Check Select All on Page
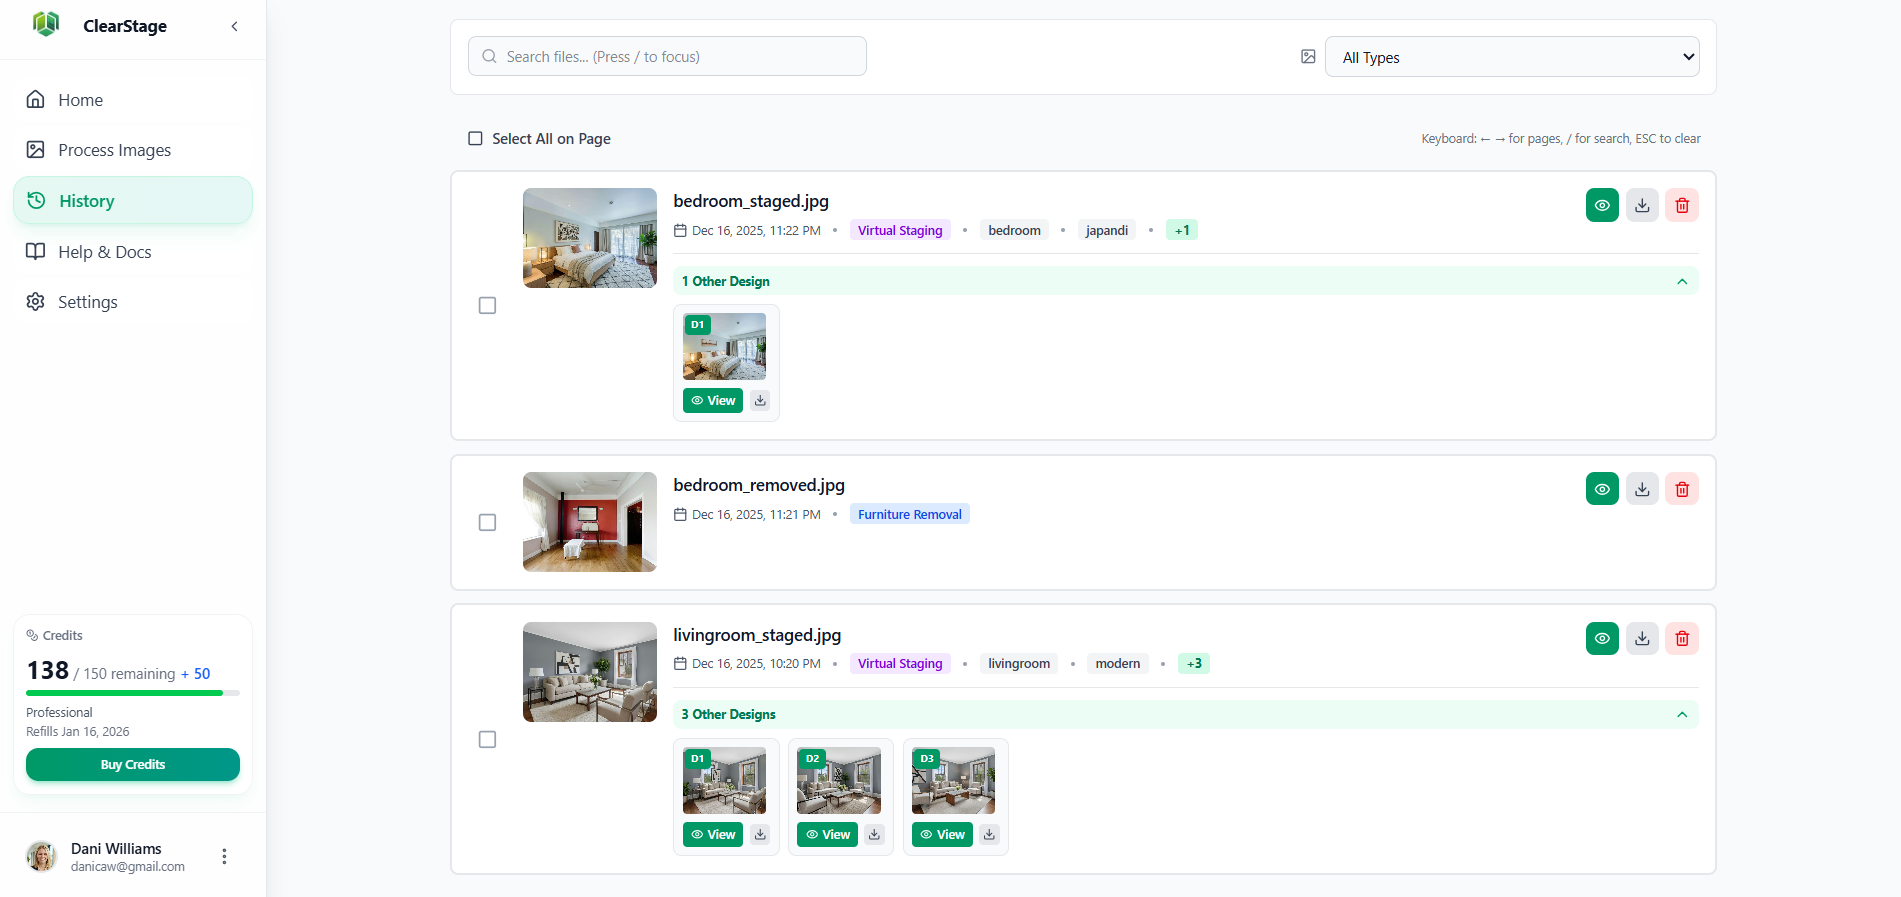 476,138
